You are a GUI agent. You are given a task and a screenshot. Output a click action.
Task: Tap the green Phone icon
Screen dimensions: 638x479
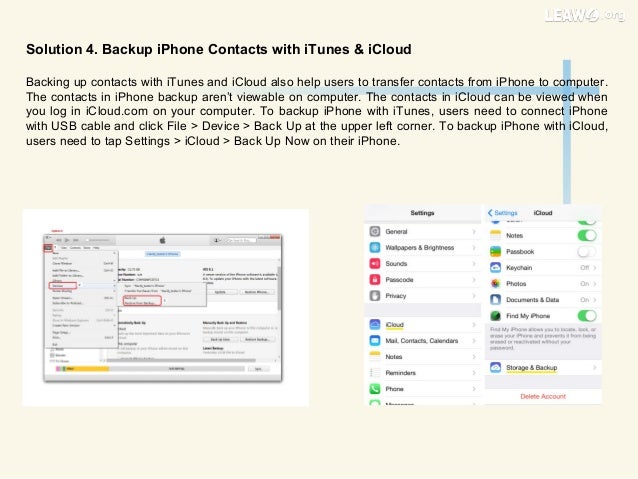[375, 389]
